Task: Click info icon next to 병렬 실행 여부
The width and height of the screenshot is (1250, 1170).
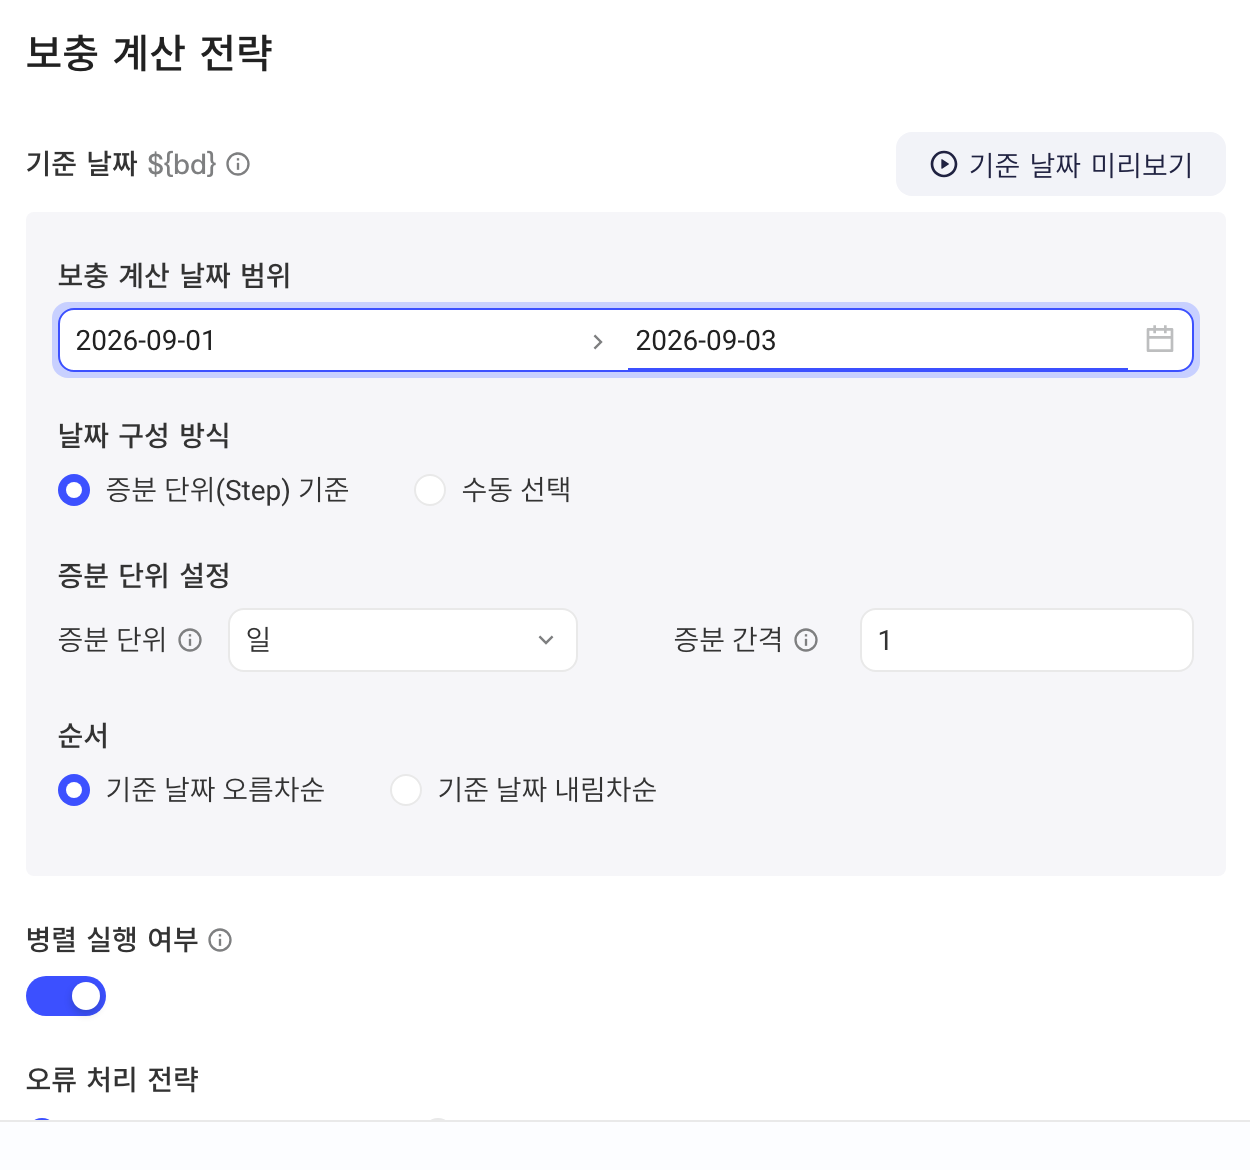Action: tap(220, 940)
